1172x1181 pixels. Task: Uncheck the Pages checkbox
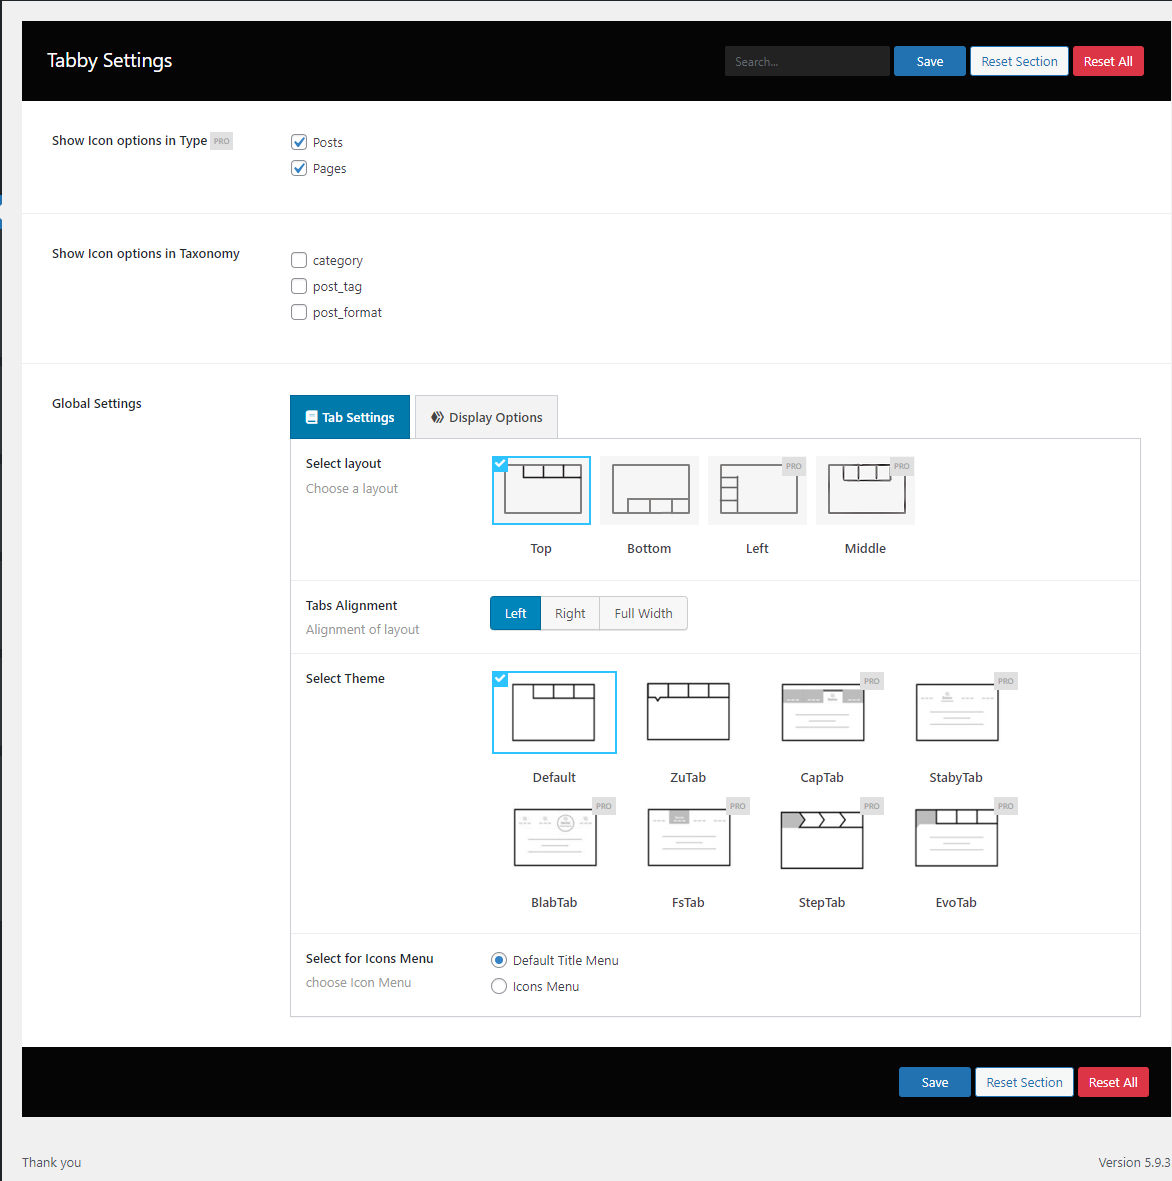pyautogui.click(x=299, y=168)
